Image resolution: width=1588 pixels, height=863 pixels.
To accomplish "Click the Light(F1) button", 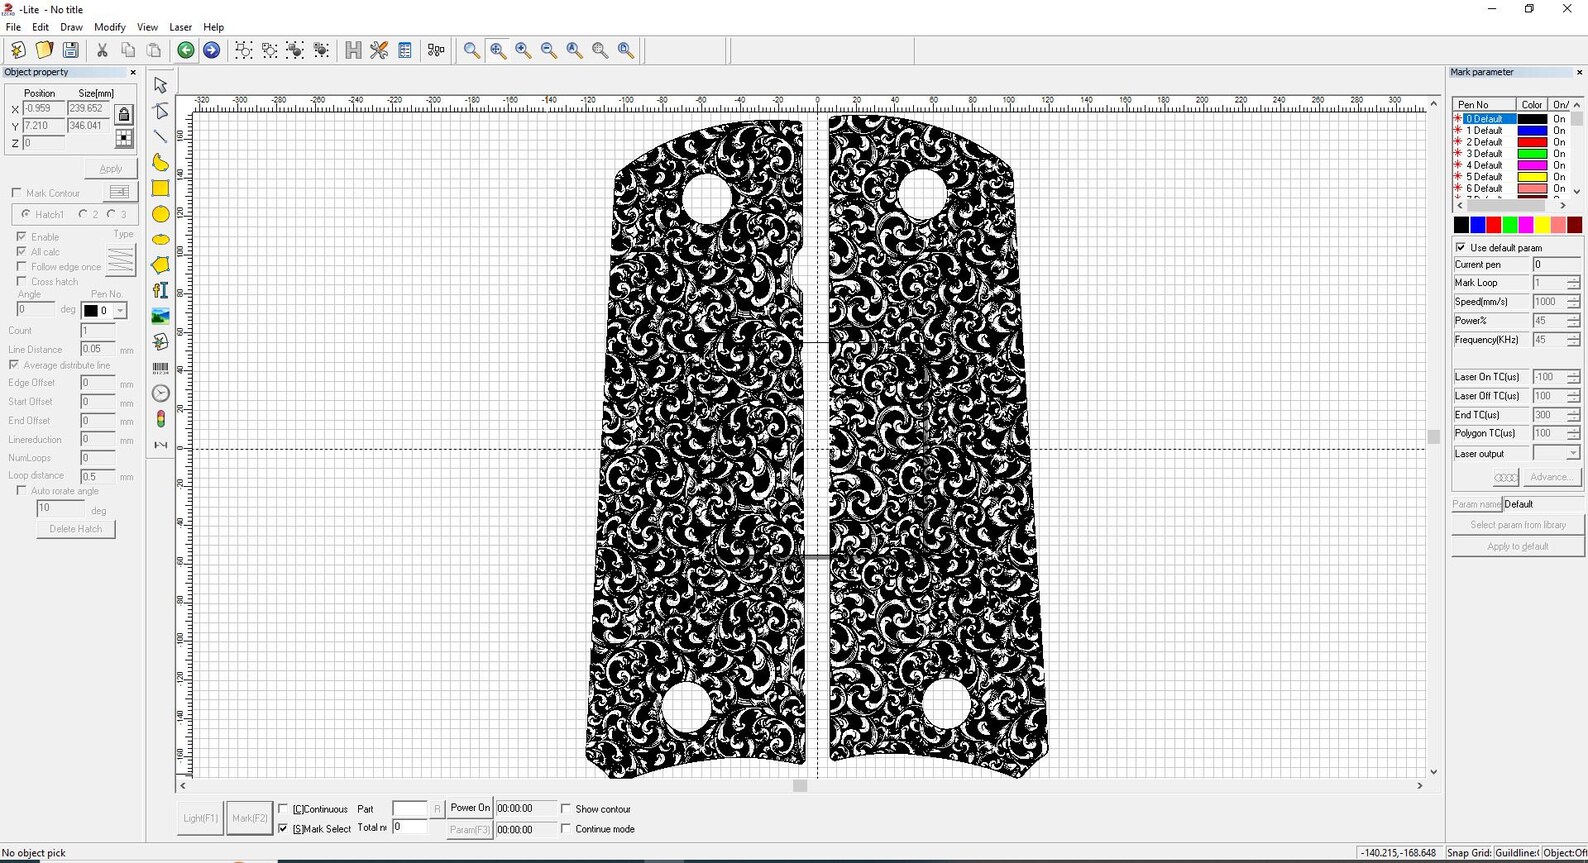I will [x=200, y=818].
